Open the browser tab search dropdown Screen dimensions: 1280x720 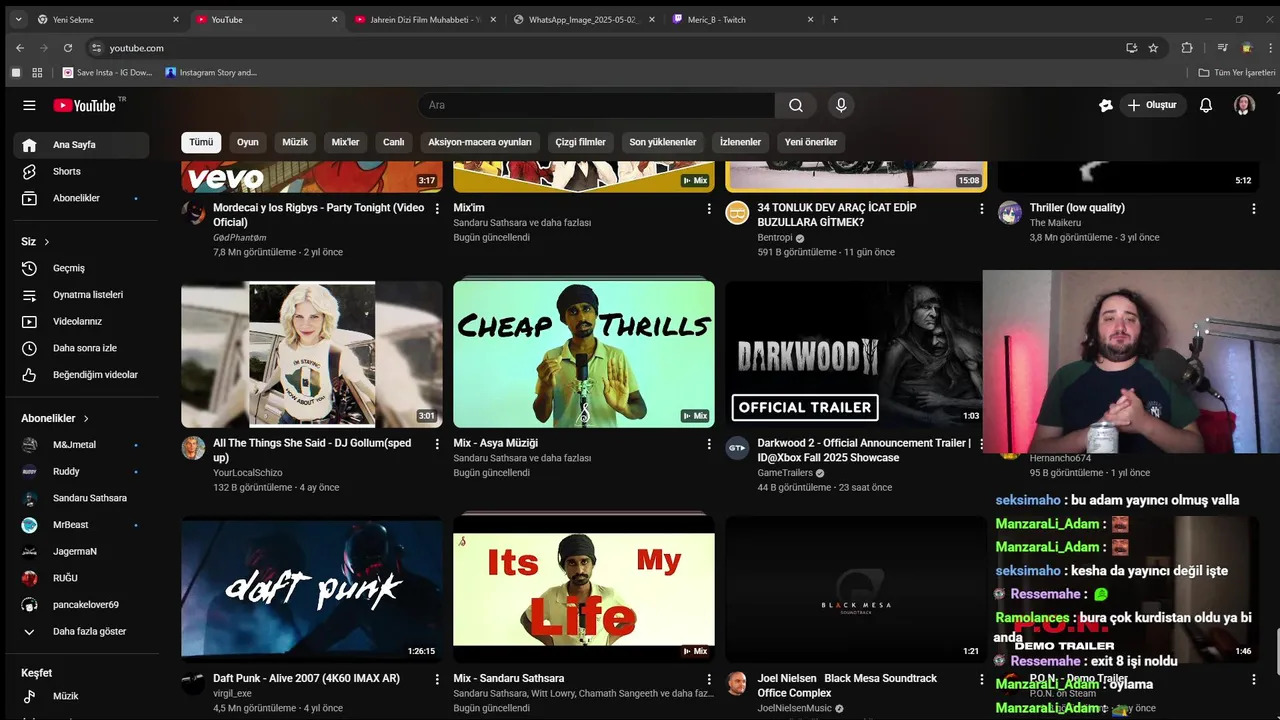click(x=18, y=19)
